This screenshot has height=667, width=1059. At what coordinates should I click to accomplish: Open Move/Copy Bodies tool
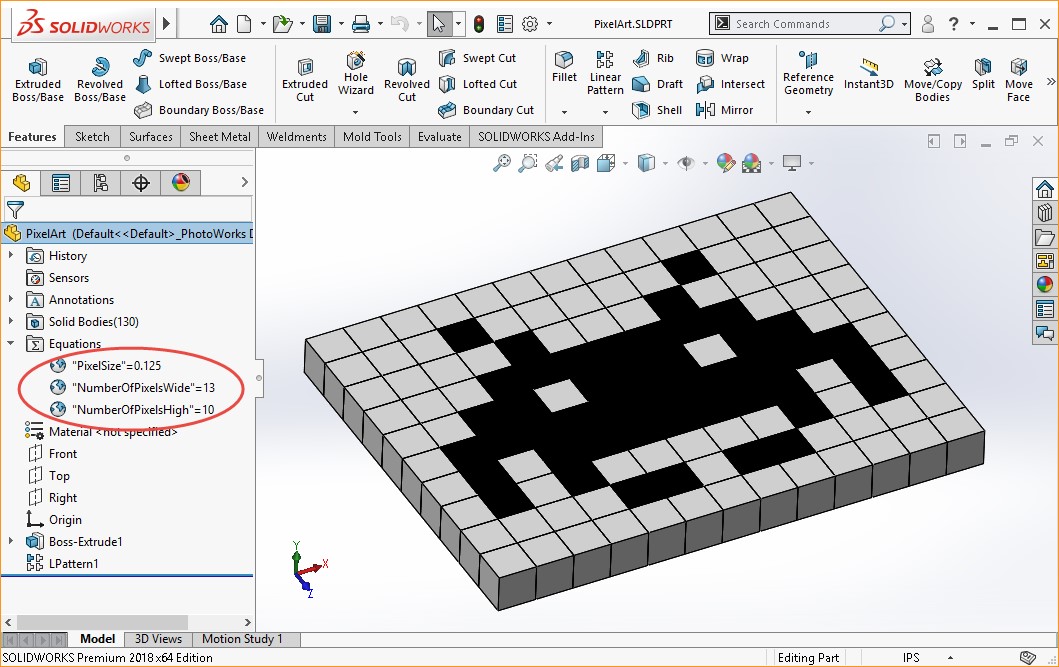[x=933, y=80]
